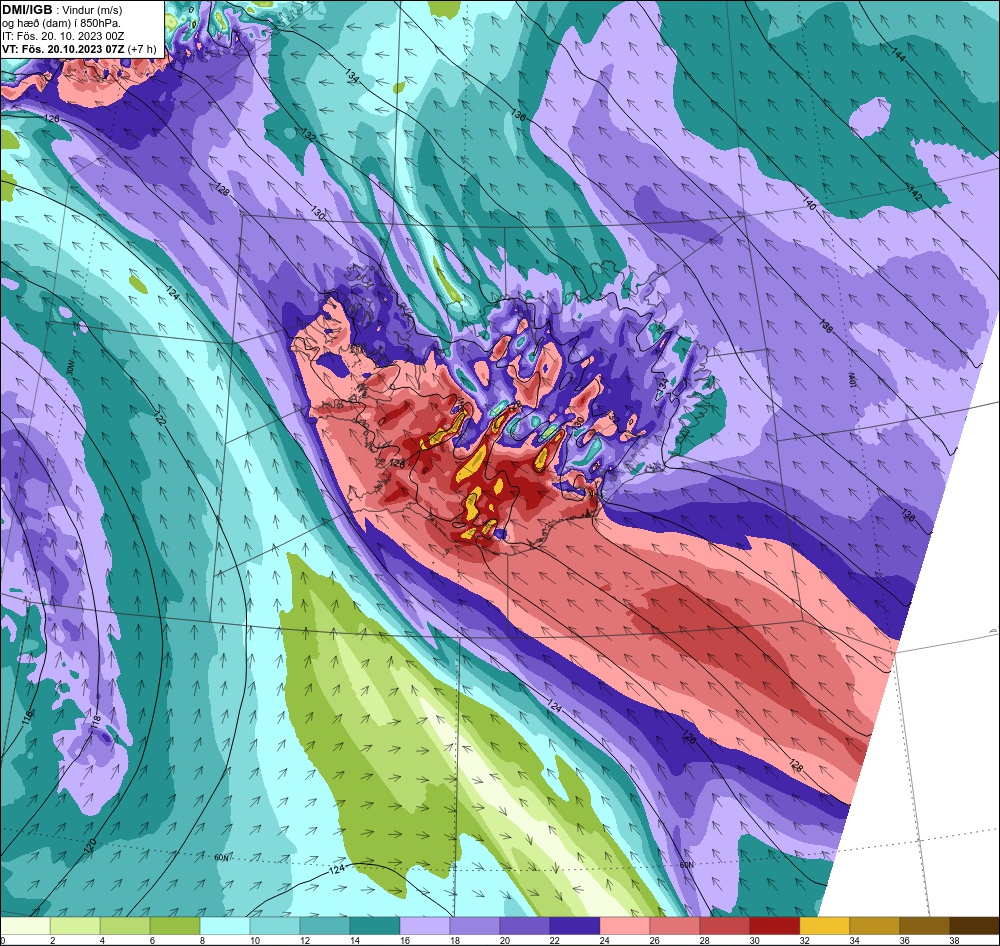
Task: Click the dark red 30–32 m/s legend swatch
Action: click(774, 926)
